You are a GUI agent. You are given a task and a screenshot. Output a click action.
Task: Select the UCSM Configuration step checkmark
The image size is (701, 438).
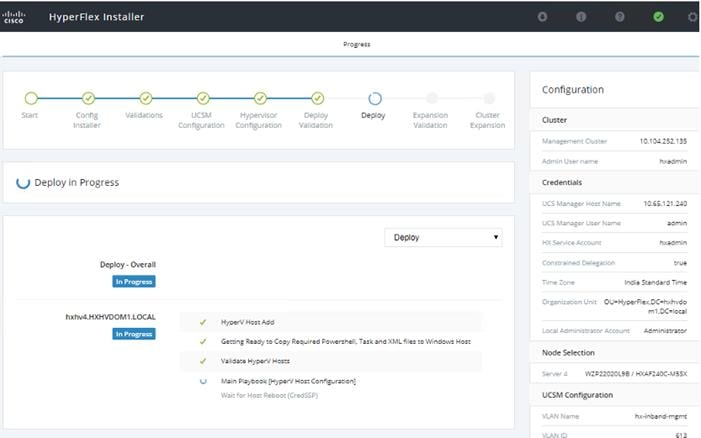pos(203,98)
